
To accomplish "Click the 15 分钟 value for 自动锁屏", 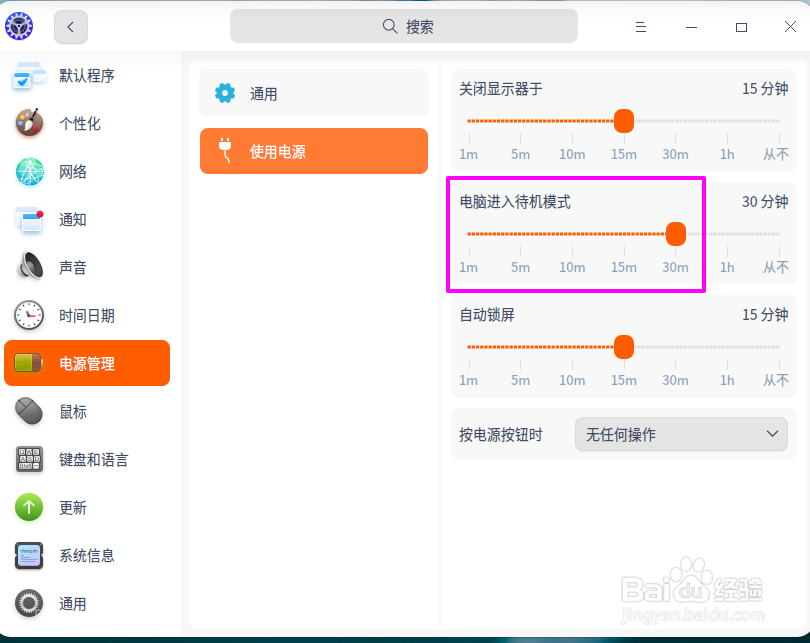I will point(765,315).
